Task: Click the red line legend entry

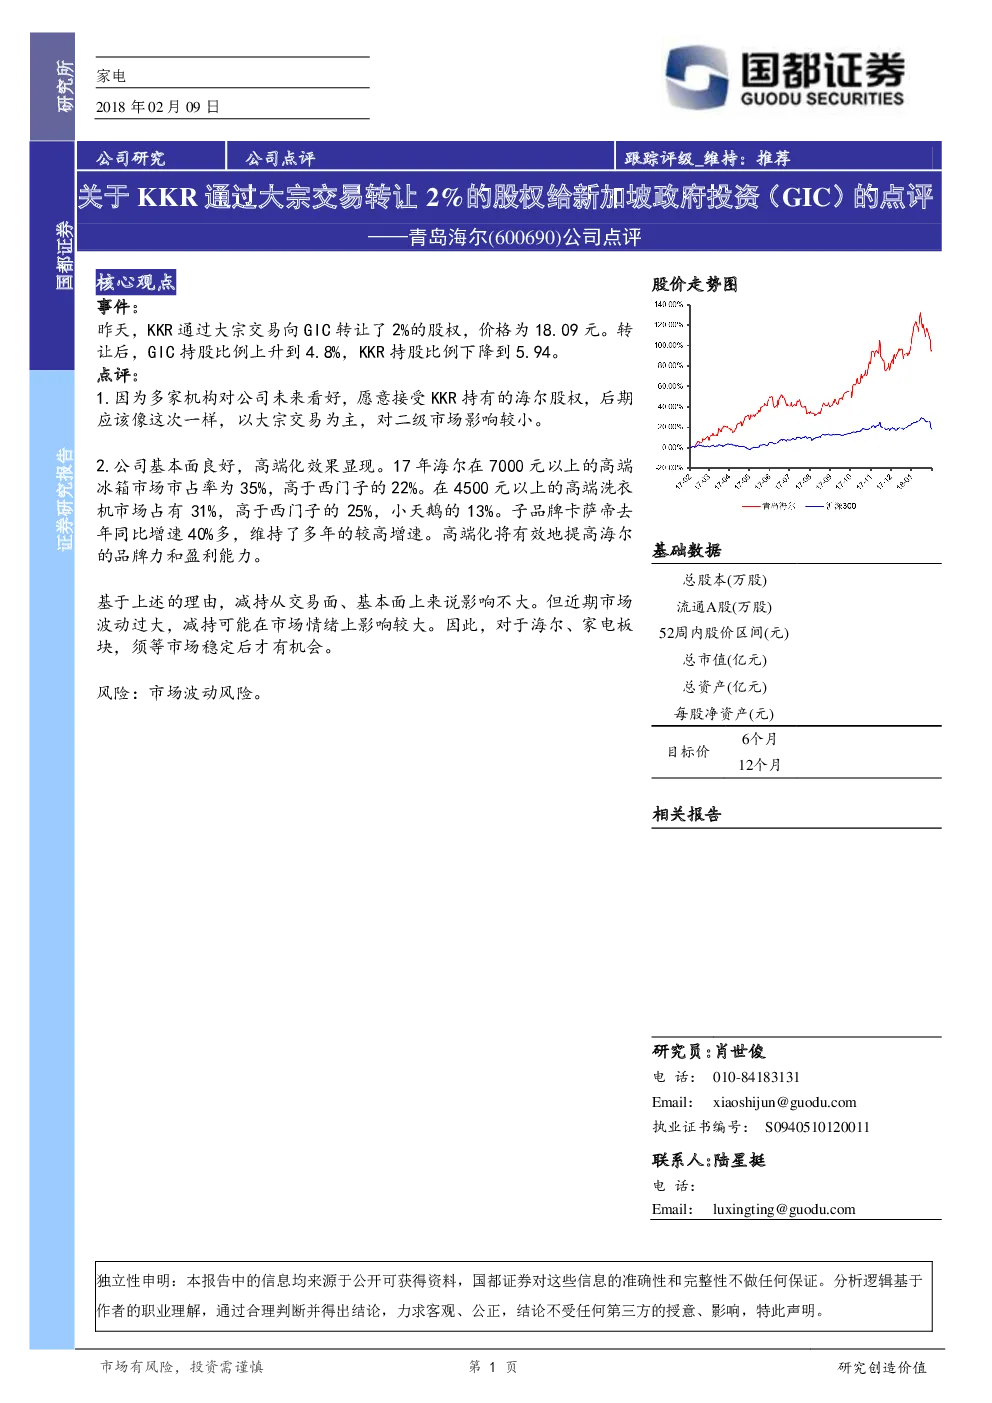Action: [770, 506]
